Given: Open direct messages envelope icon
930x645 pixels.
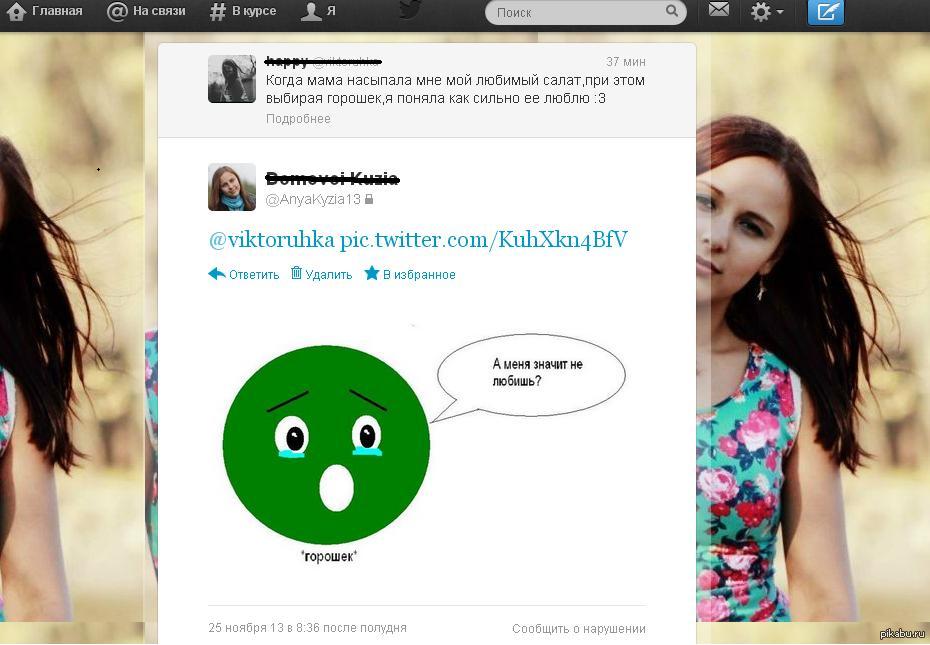Looking at the screenshot, I should (718, 10).
